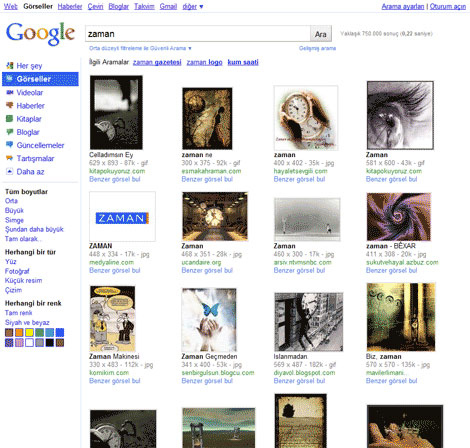Filter by the black color swatch

pyautogui.click(x=50, y=343)
